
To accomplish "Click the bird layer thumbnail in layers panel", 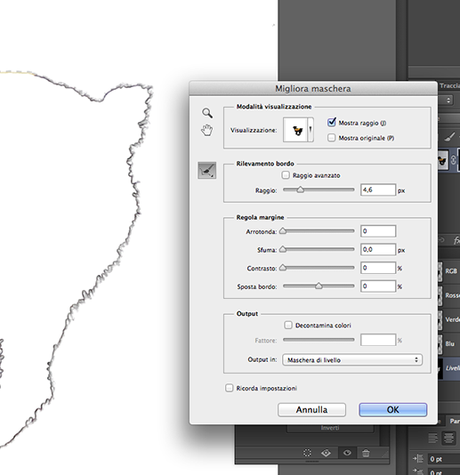I will pyautogui.click(x=443, y=161).
